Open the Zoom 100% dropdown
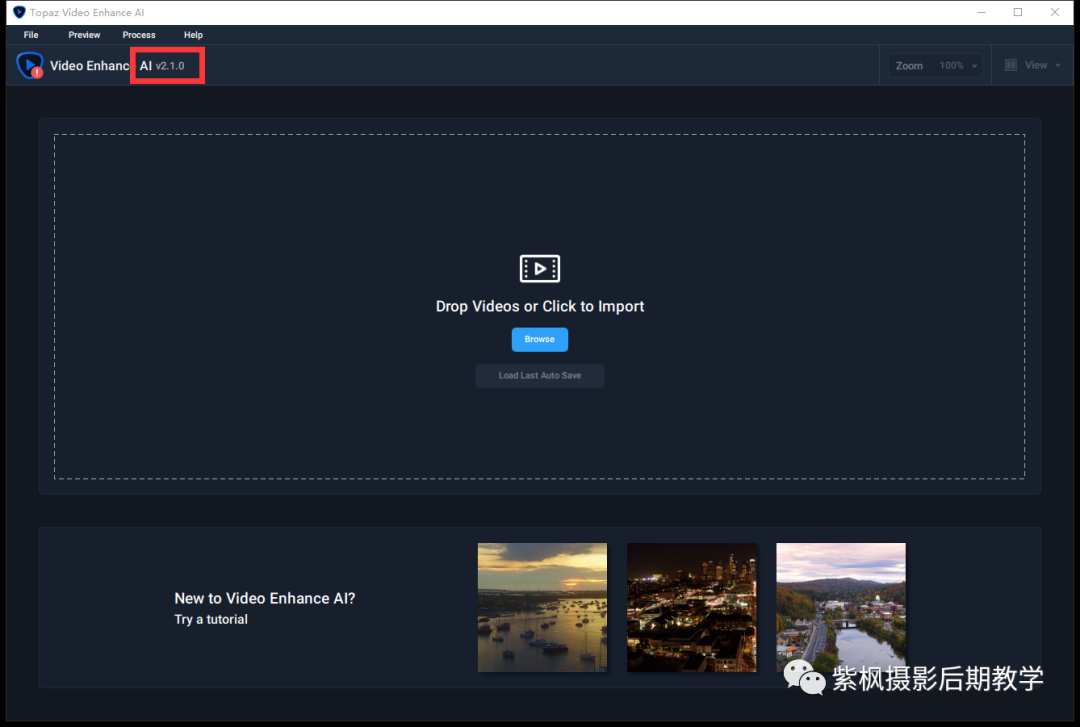Image resolution: width=1080 pixels, height=727 pixels. point(935,65)
